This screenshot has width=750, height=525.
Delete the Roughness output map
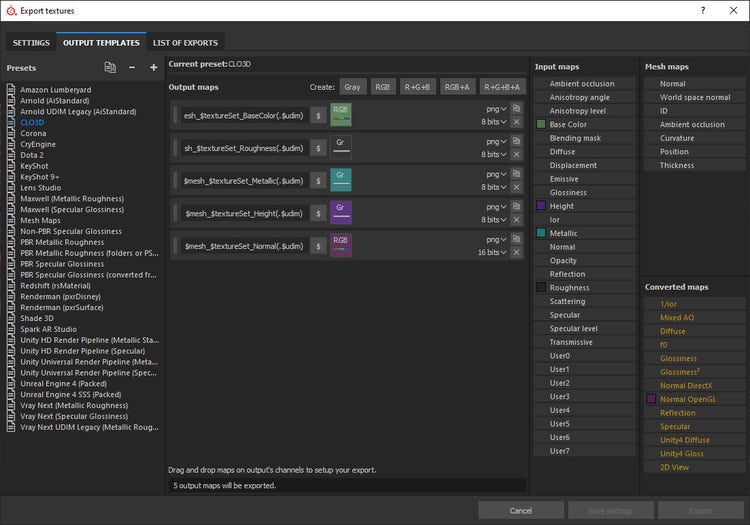click(x=516, y=154)
